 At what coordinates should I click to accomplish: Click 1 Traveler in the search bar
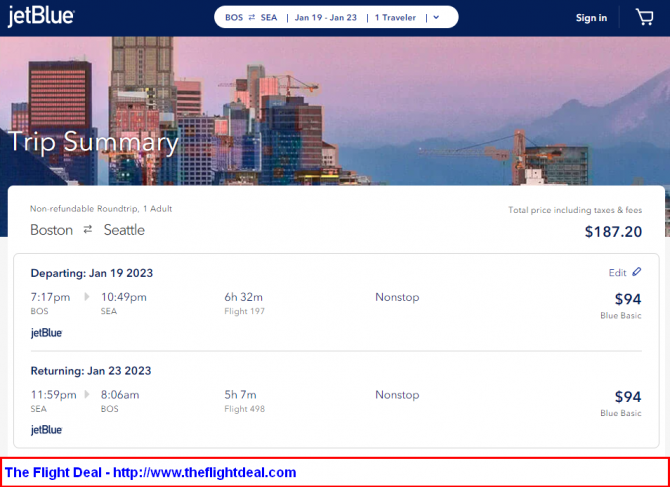tap(395, 18)
